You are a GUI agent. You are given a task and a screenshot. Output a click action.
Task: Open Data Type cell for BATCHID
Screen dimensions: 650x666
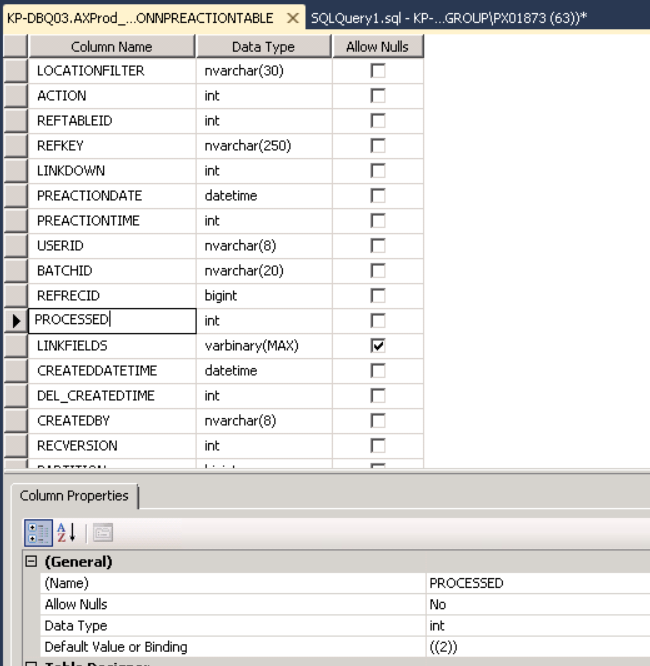(264, 271)
